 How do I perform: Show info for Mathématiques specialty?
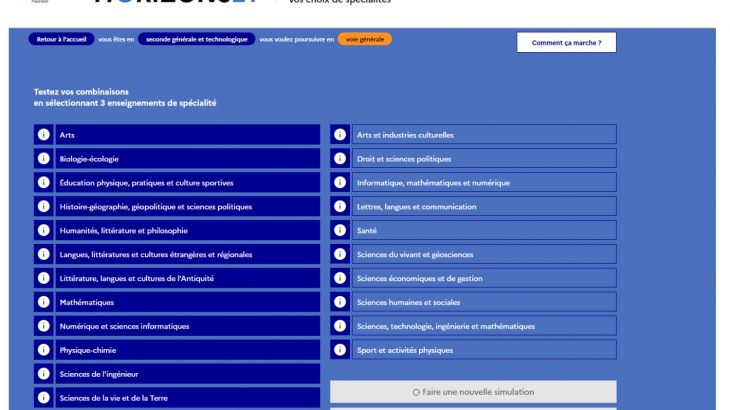click(x=43, y=302)
